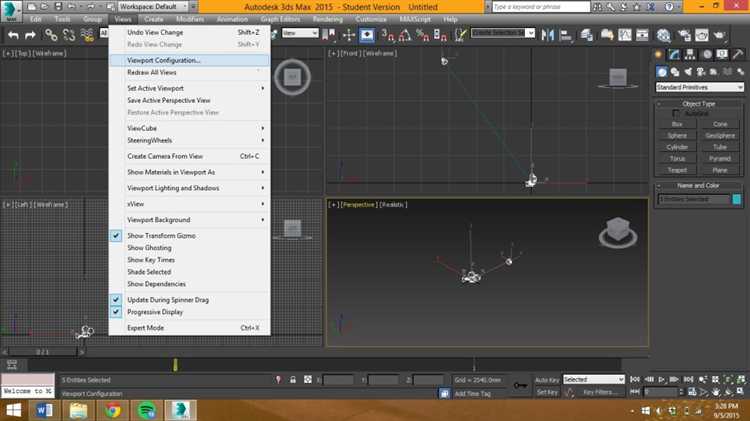
Task: Click the save file icon in quick access bar
Action: click(x=58, y=7)
